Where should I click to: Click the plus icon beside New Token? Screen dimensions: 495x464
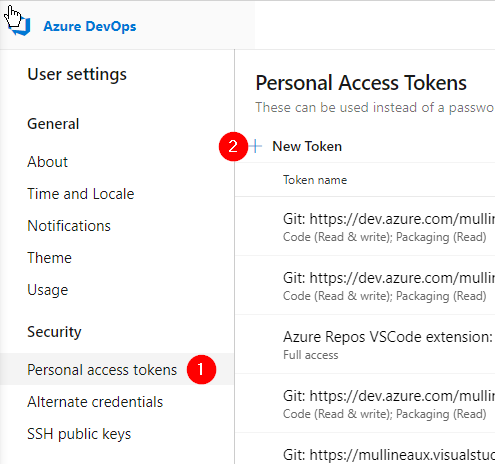[x=256, y=146]
